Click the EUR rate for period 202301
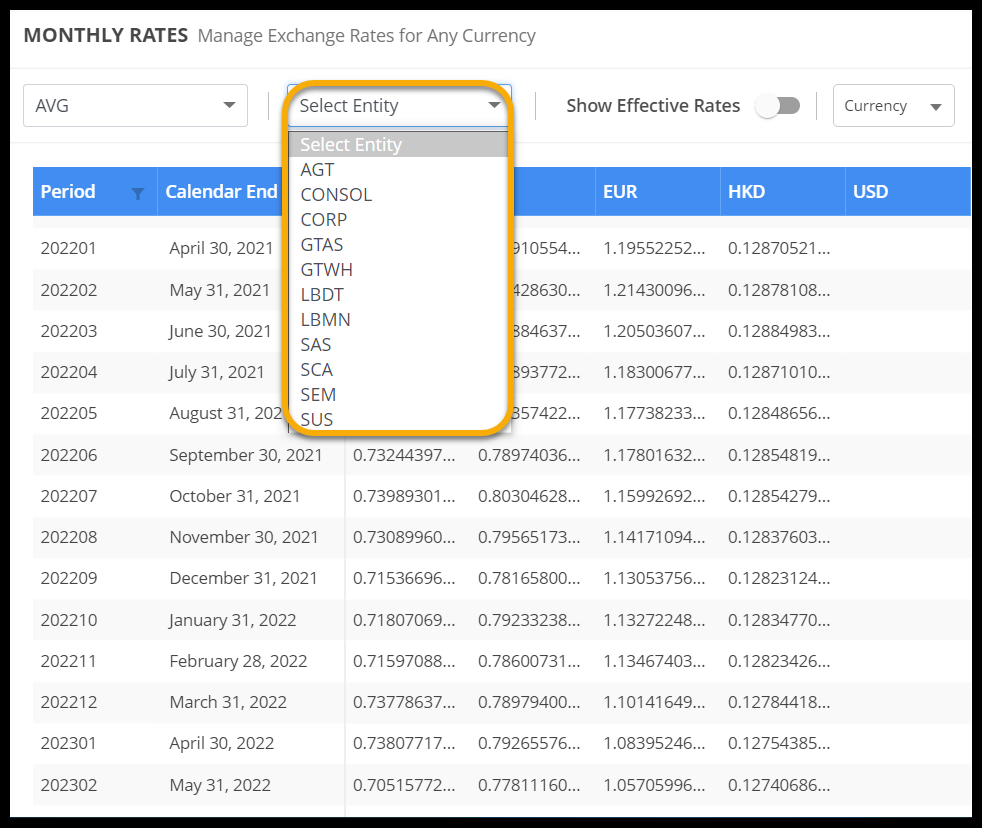Image resolution: width=982 pixels, height=828 pixels. pos(654,743)
